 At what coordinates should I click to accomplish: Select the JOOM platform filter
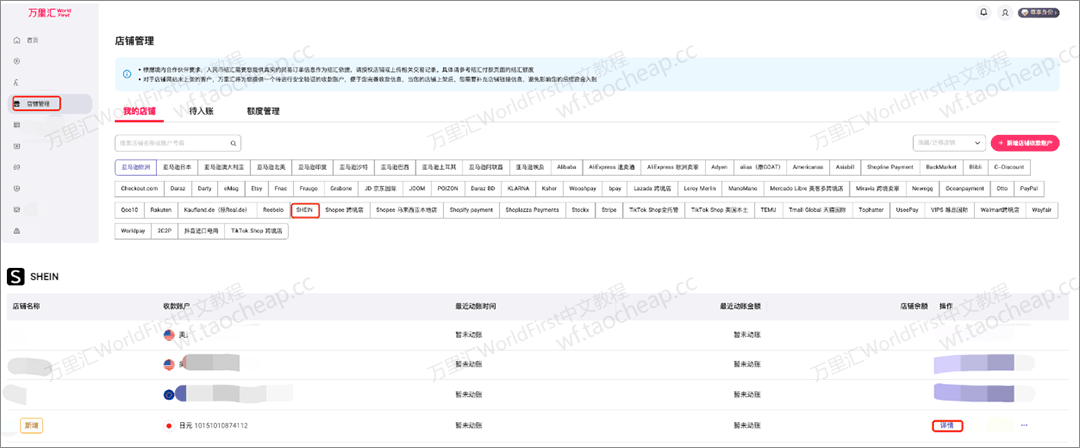(416, 188)
